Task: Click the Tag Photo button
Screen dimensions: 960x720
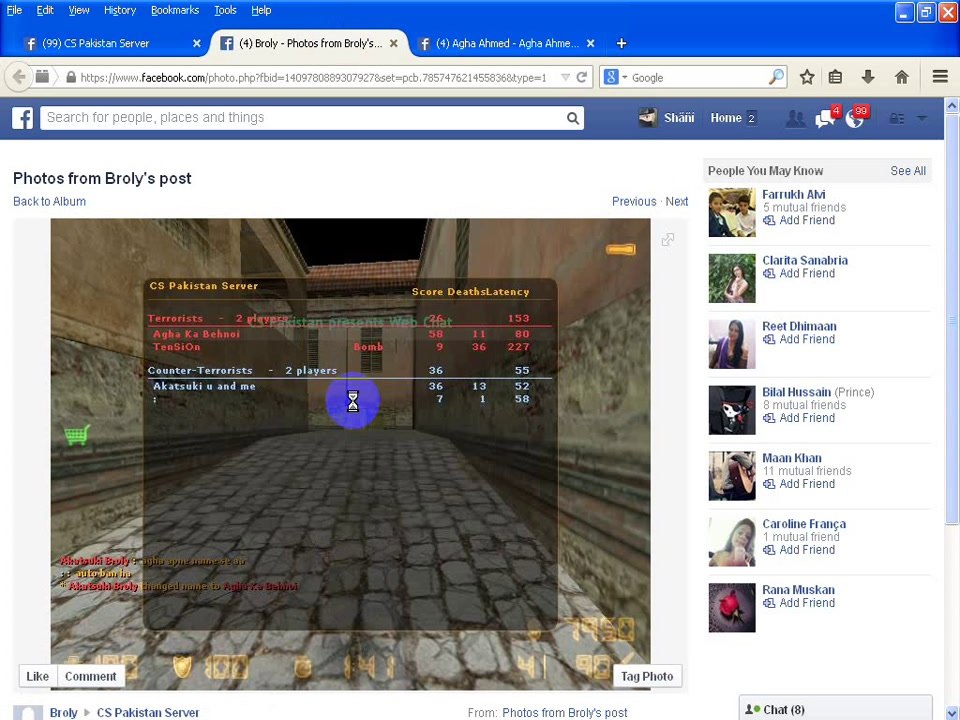Action: (x=647, y=676)
